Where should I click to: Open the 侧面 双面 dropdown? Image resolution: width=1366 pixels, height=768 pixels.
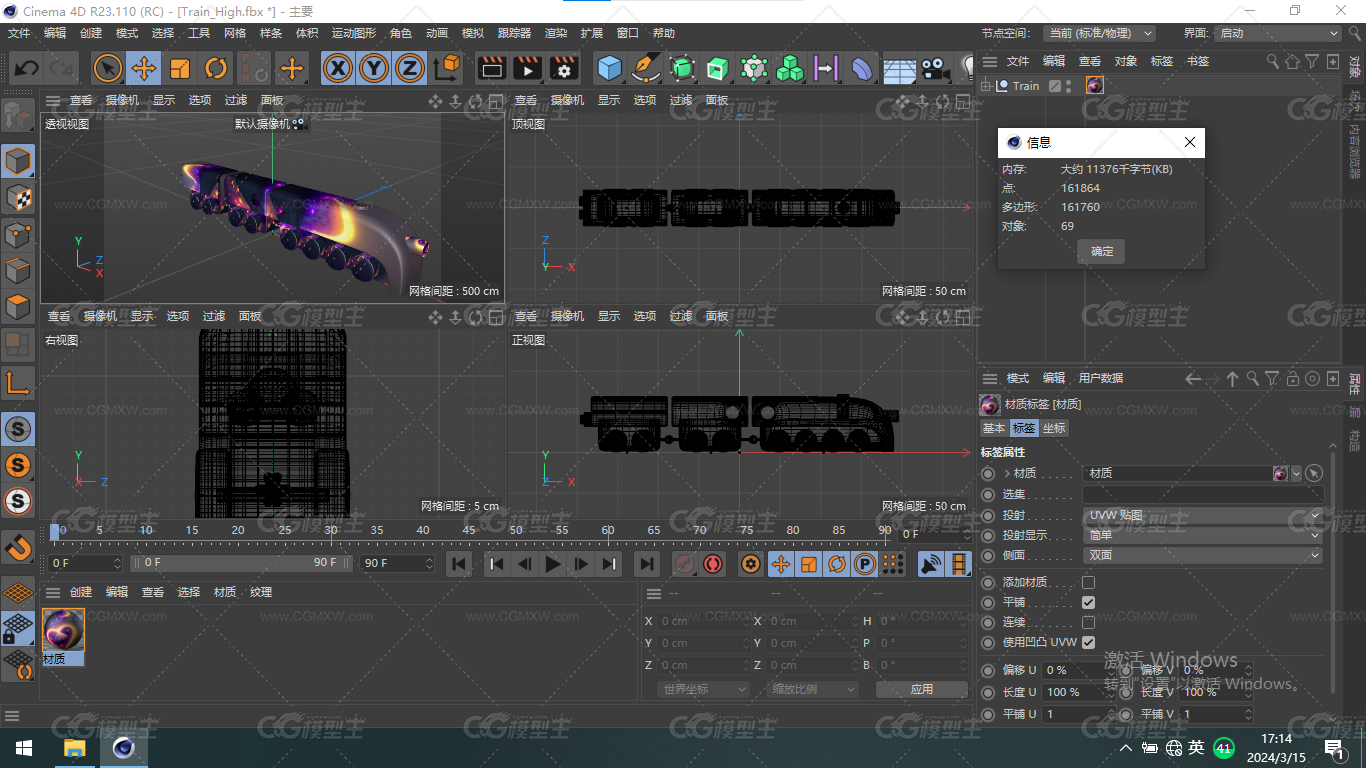click(x=1203, y=555)
